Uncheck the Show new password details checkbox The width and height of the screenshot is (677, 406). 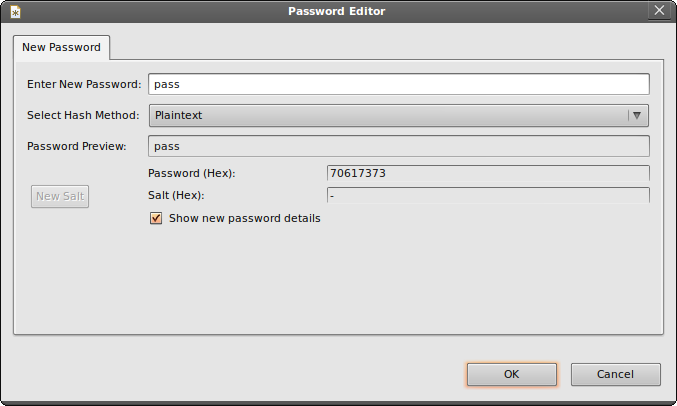coord(156,218)
